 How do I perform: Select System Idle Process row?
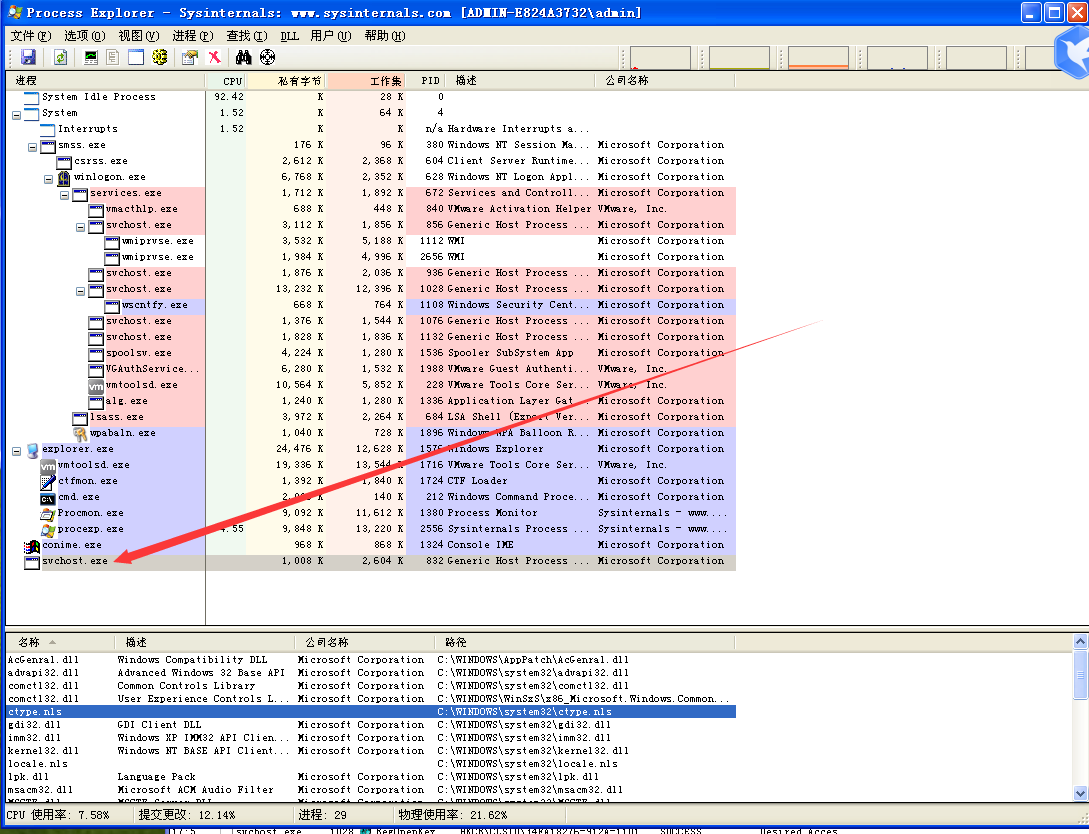371,97
